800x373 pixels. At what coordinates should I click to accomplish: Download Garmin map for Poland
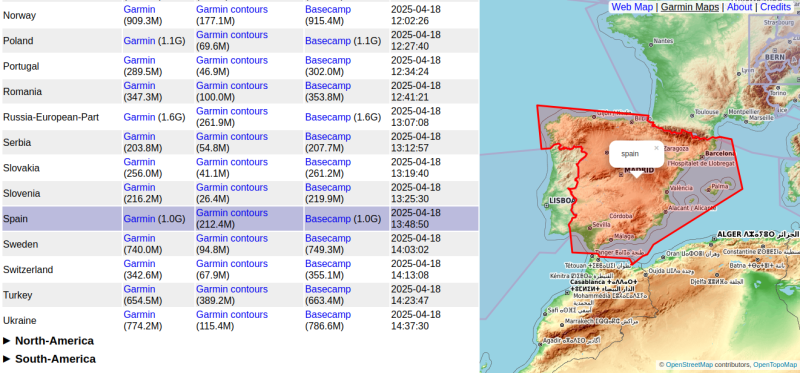click(139, 41)
